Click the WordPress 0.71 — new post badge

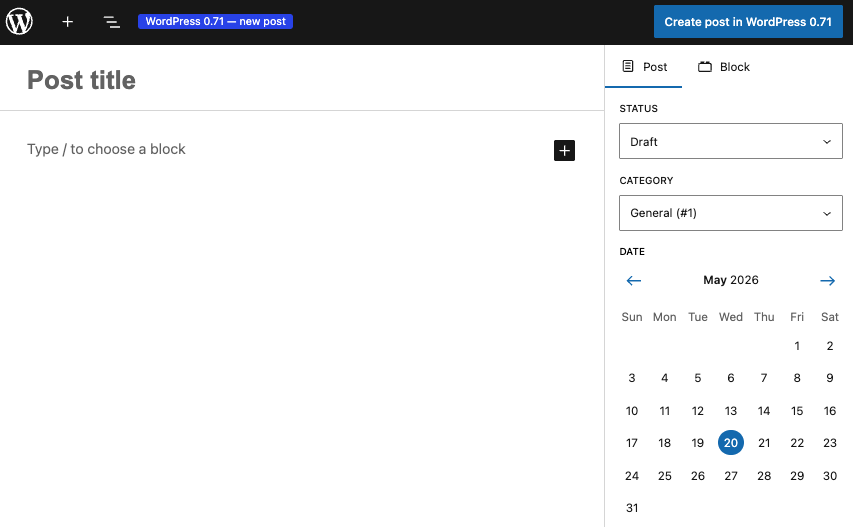[x=215, y=21]
